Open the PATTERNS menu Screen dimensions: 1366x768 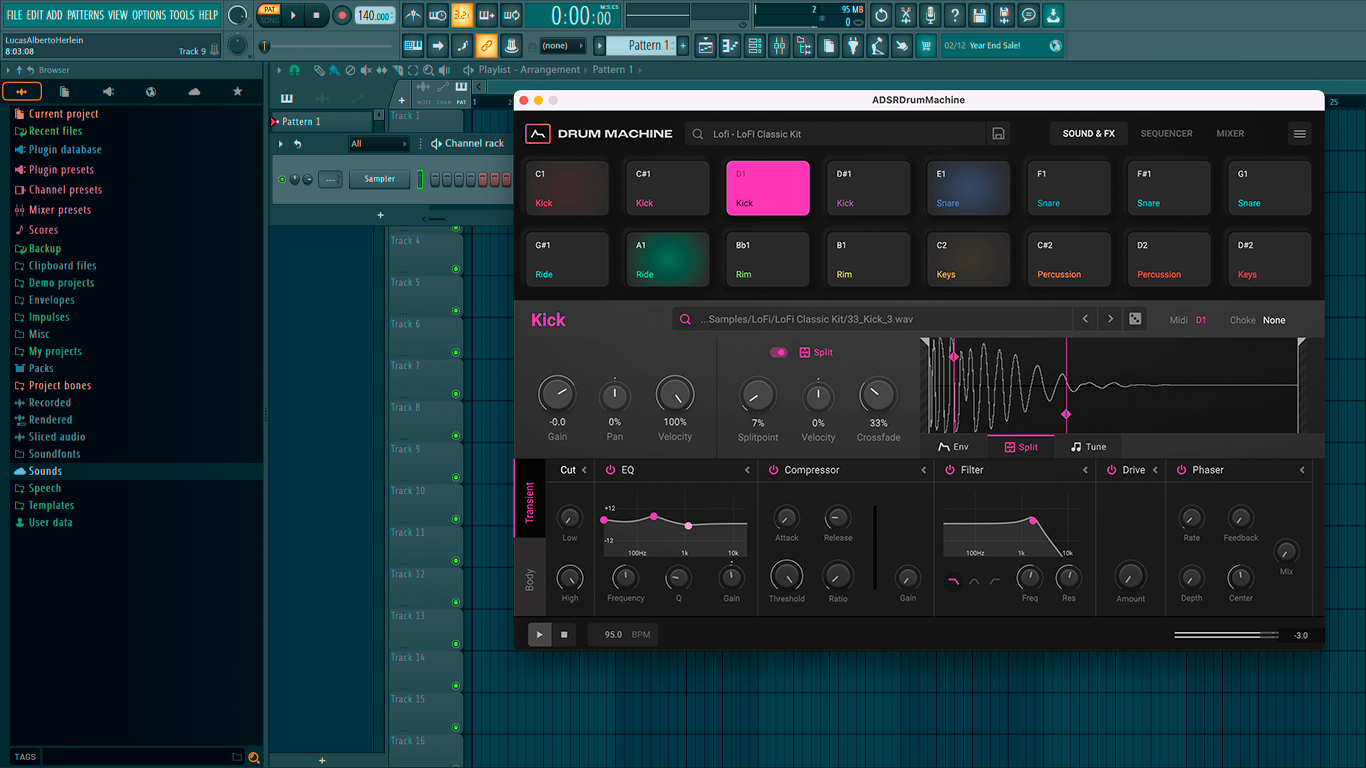85,15
